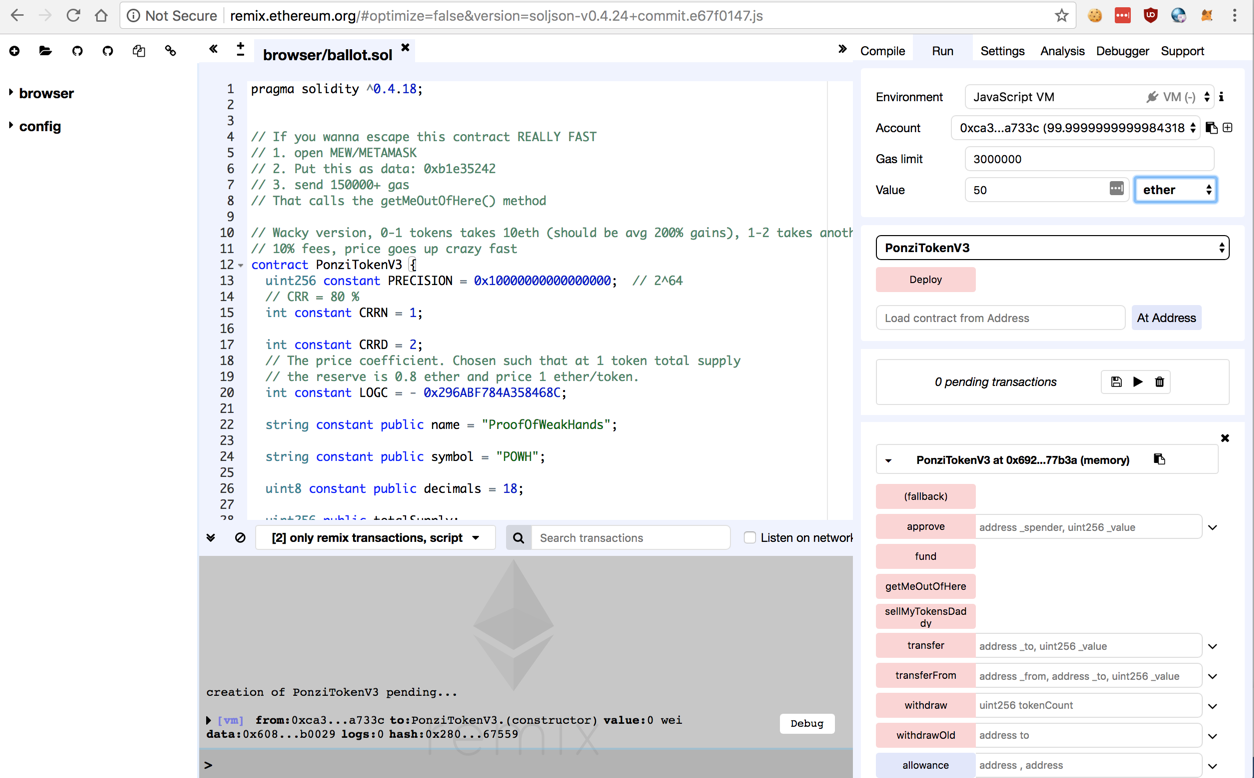
Task: Expand the browser folder tree
Action: tap(11, 93)
